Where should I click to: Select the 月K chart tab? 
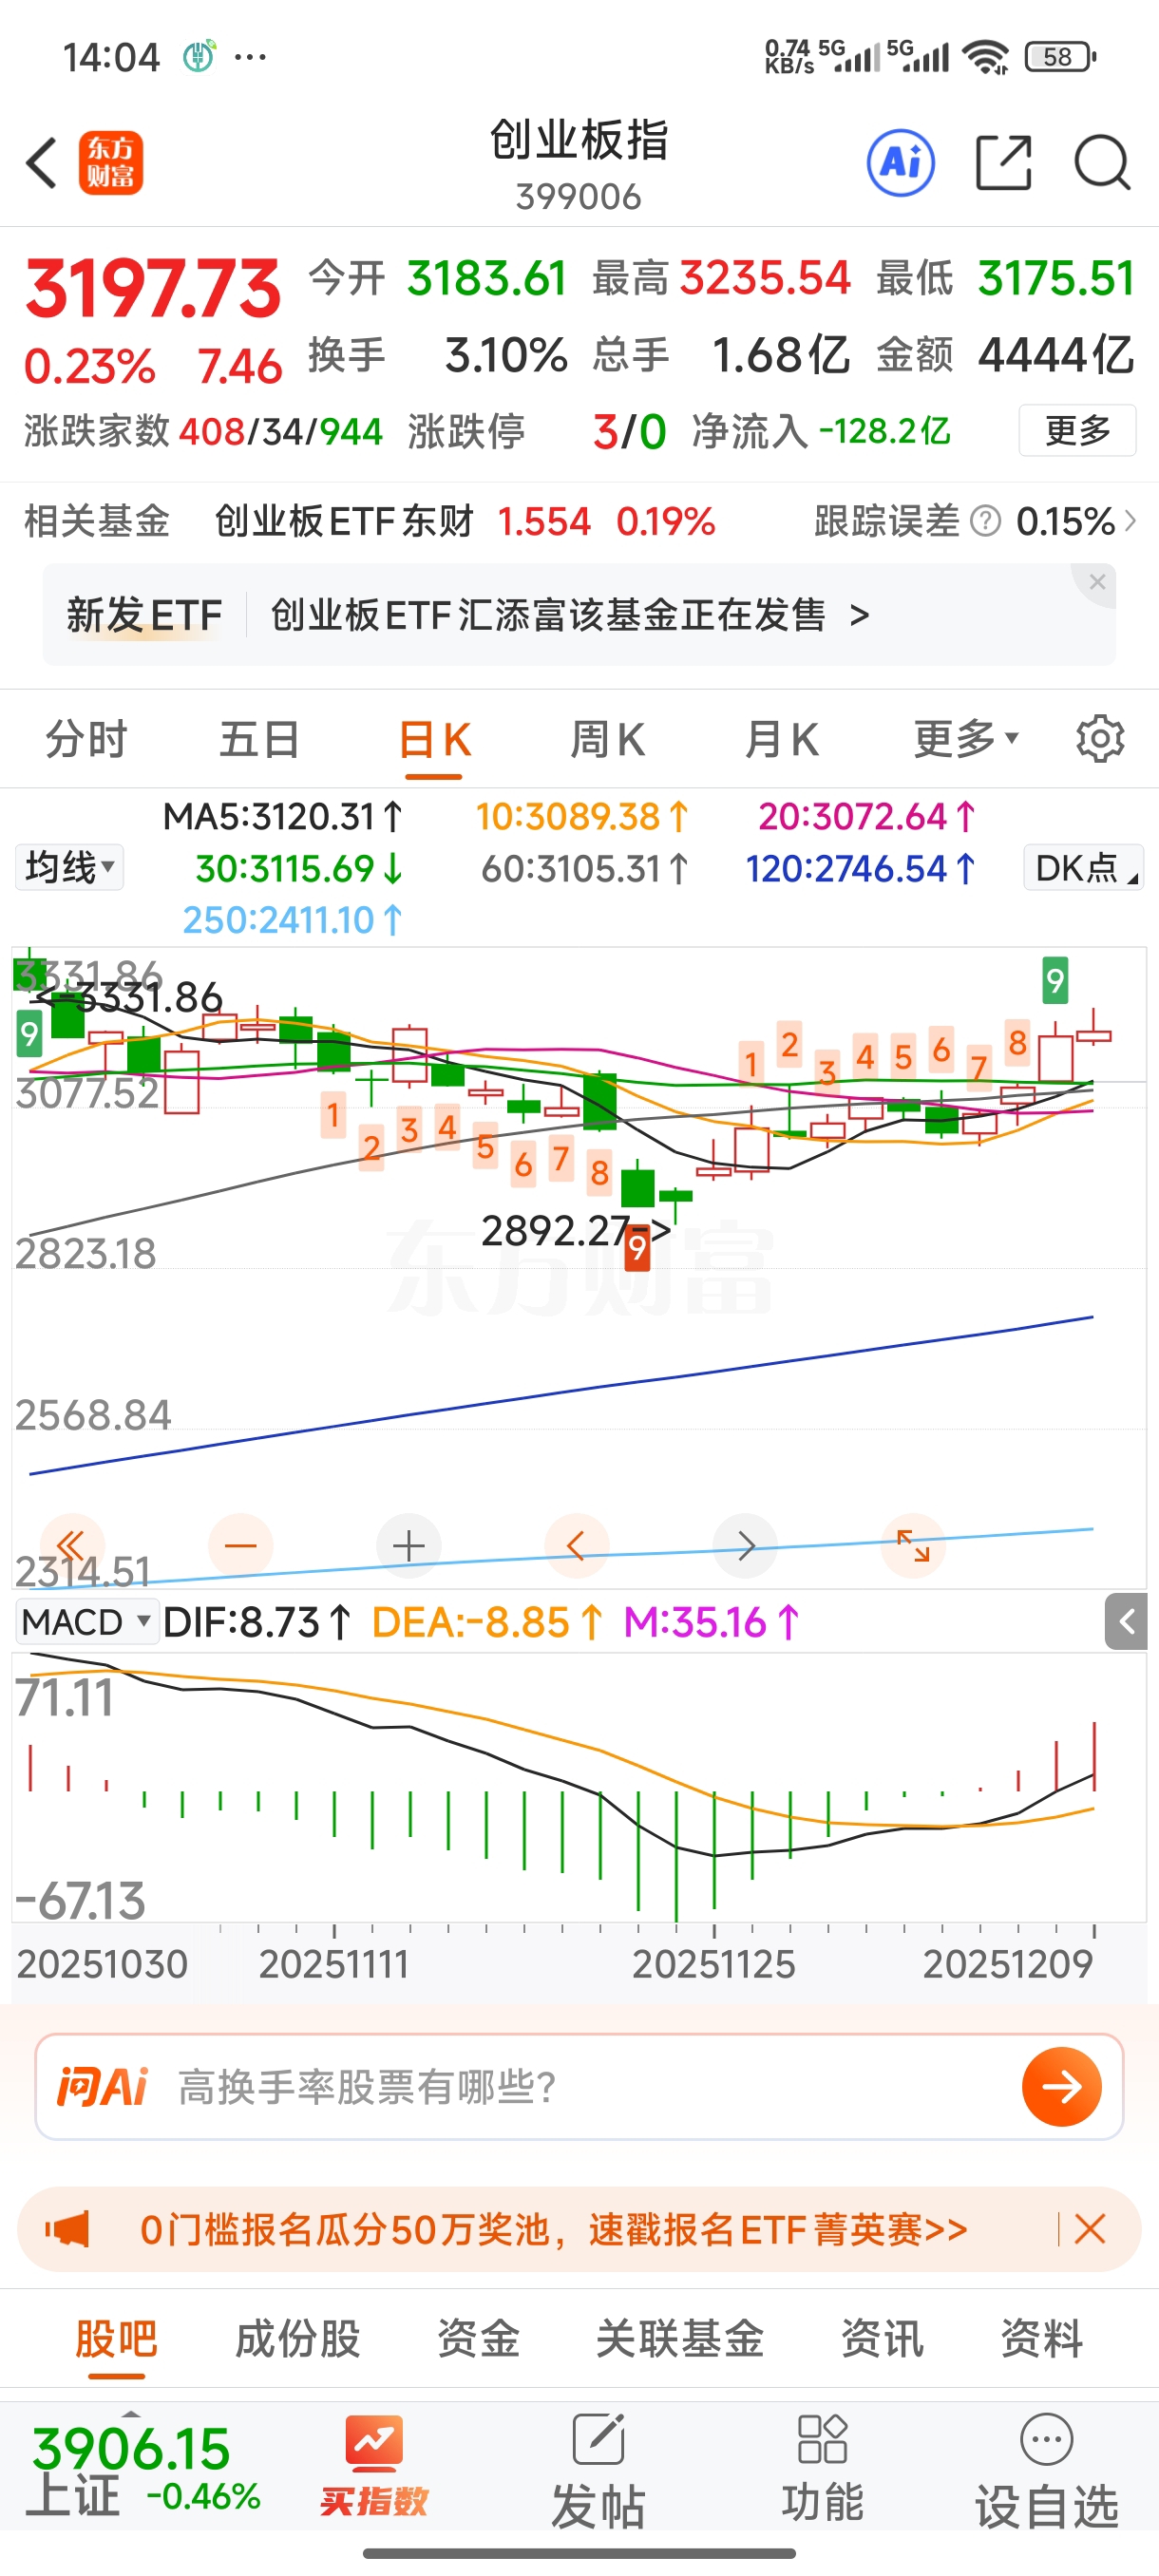(781, 740)
